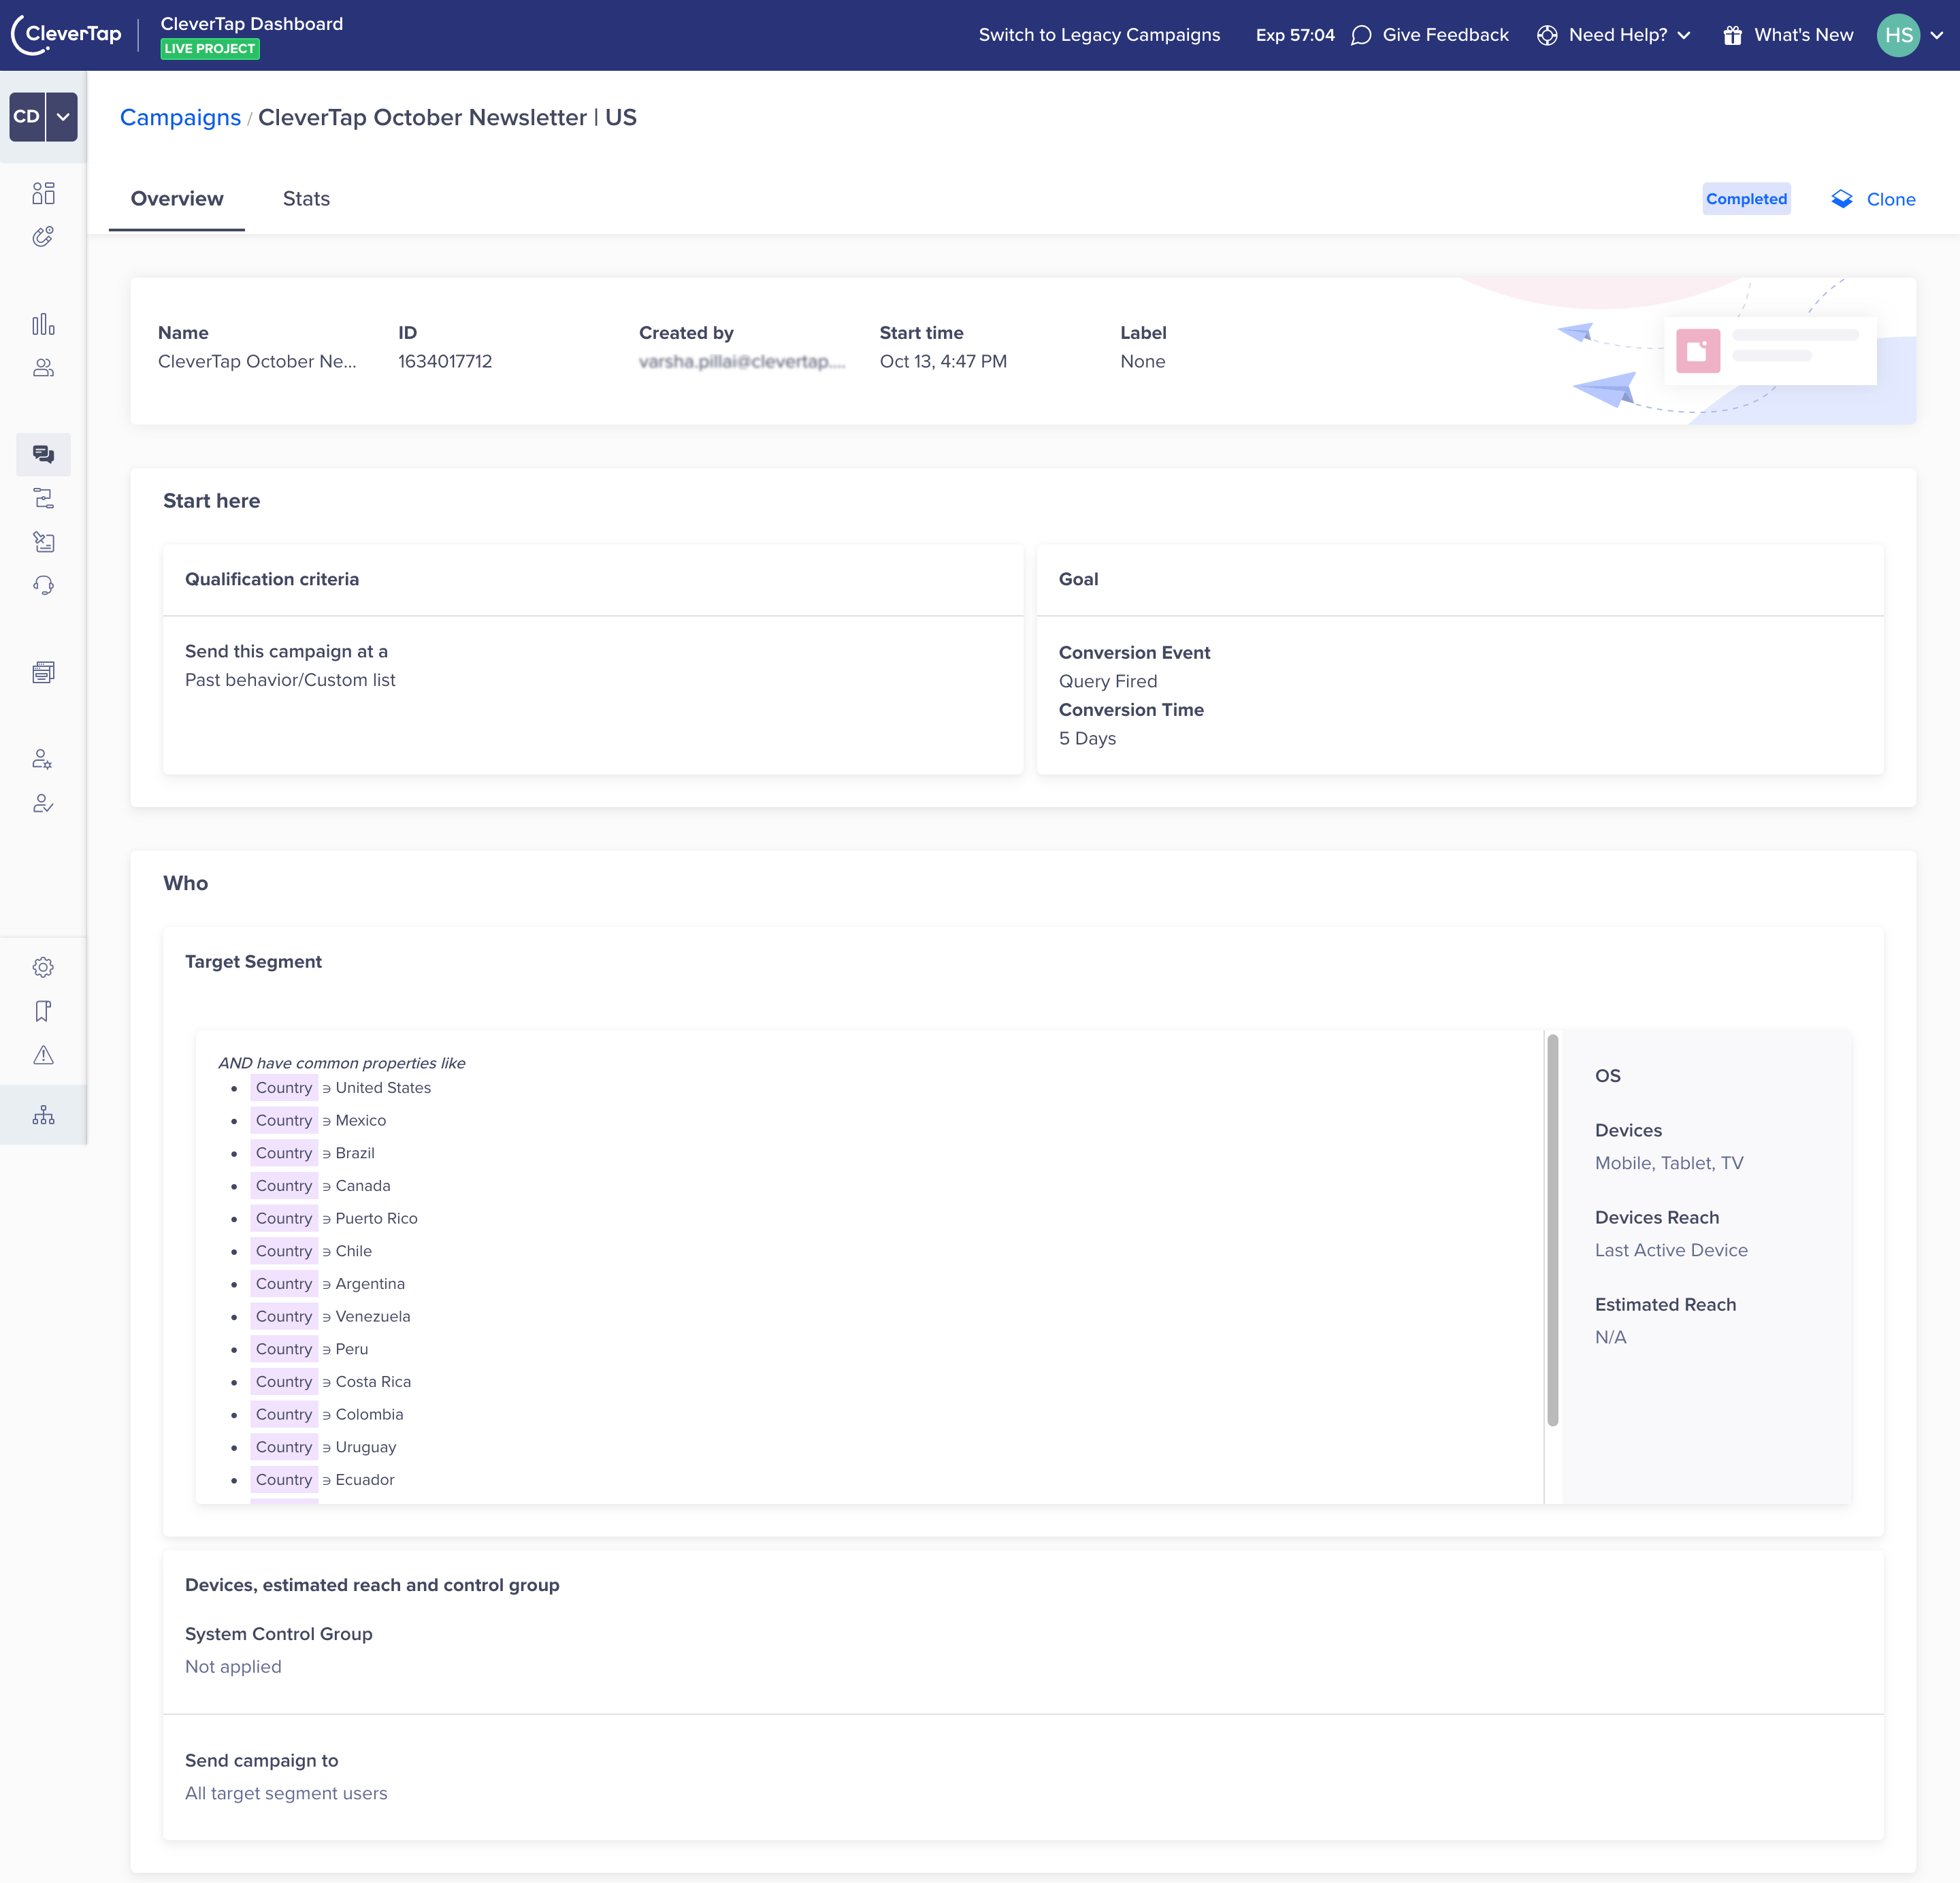Click the Clone button
1960x1883 pixels.
pyautogui.click(x=1873, y=199)
